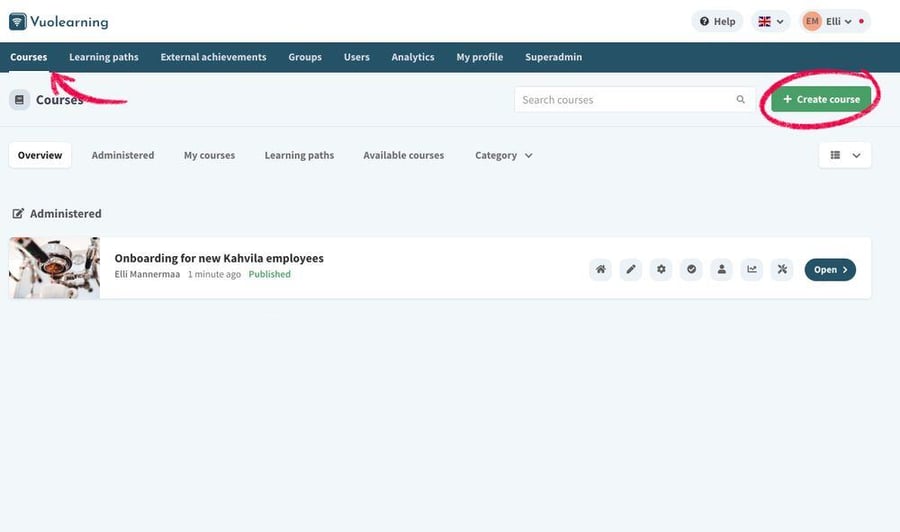Switch to My courses tab
Viewport: 900px width, 532px height.
[210, 155]
